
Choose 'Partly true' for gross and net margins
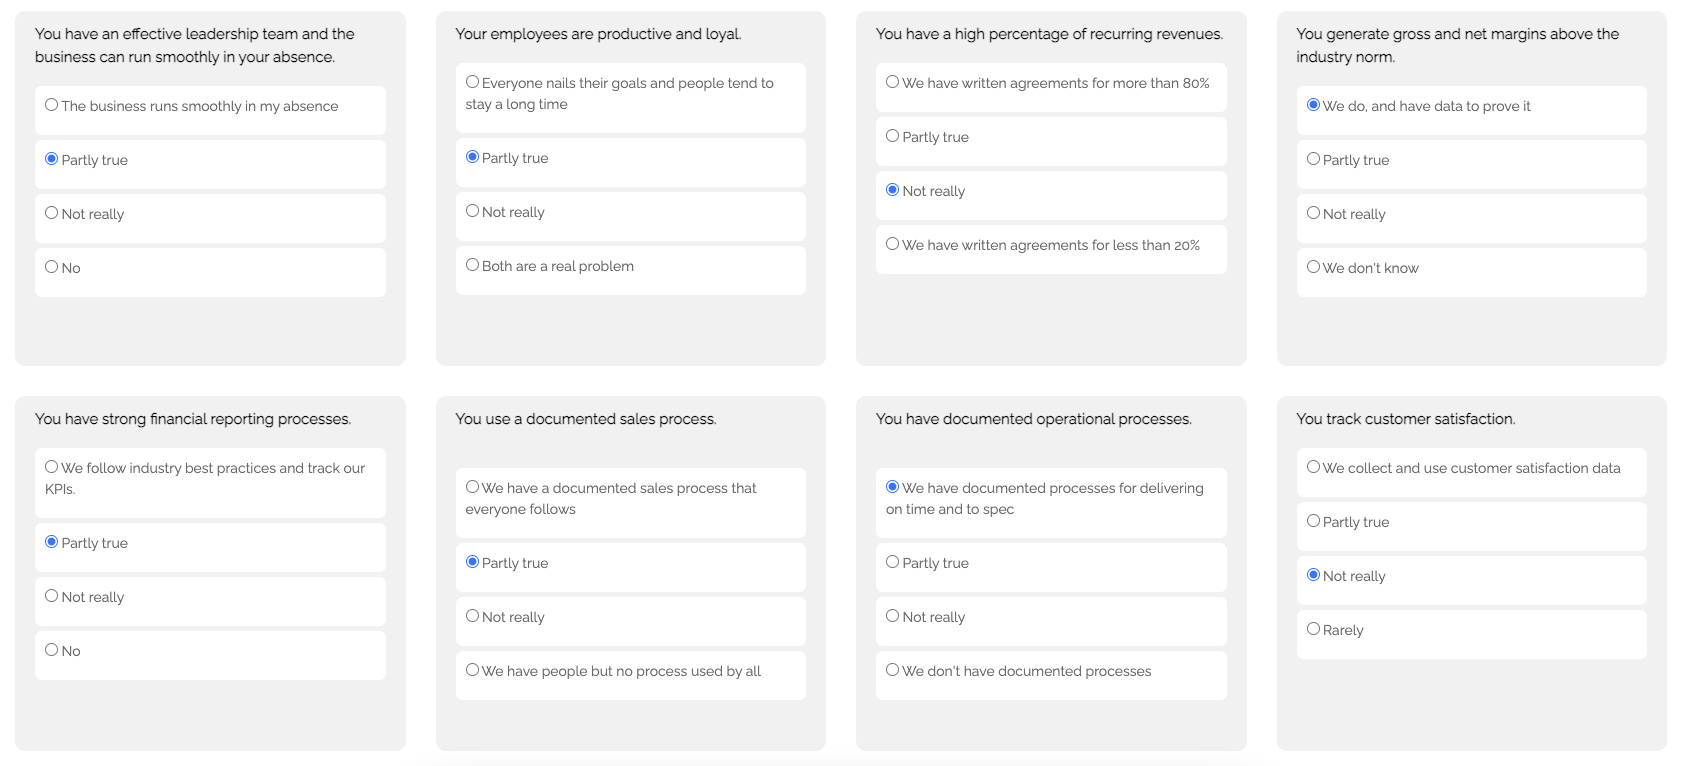[x=1314, y=159]
